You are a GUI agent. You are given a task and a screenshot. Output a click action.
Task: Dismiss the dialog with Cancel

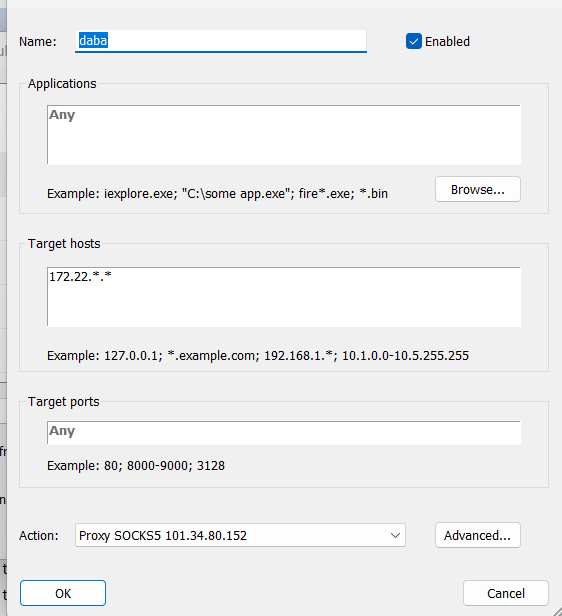click(506, 593)
